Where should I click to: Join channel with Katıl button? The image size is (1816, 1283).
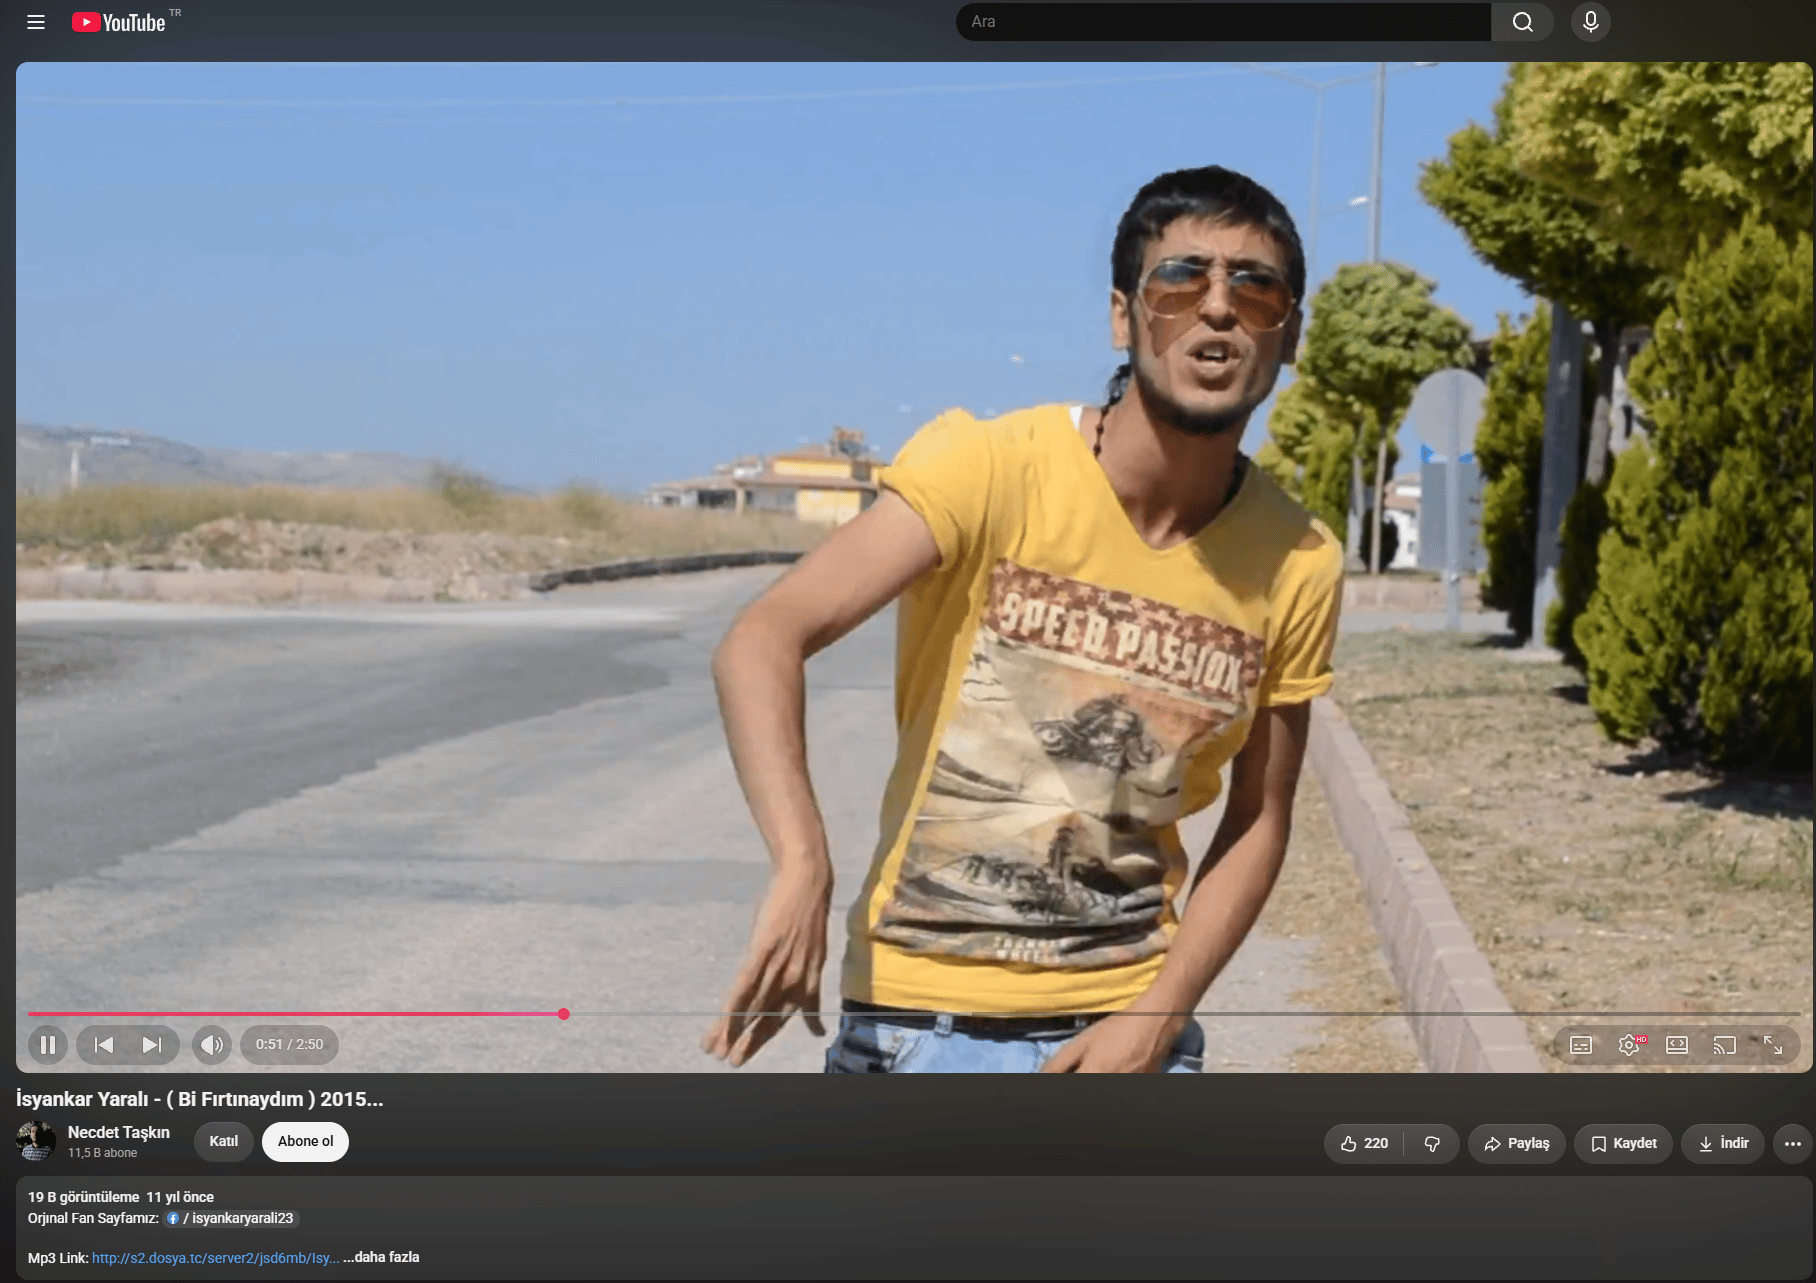[224, 1142]
